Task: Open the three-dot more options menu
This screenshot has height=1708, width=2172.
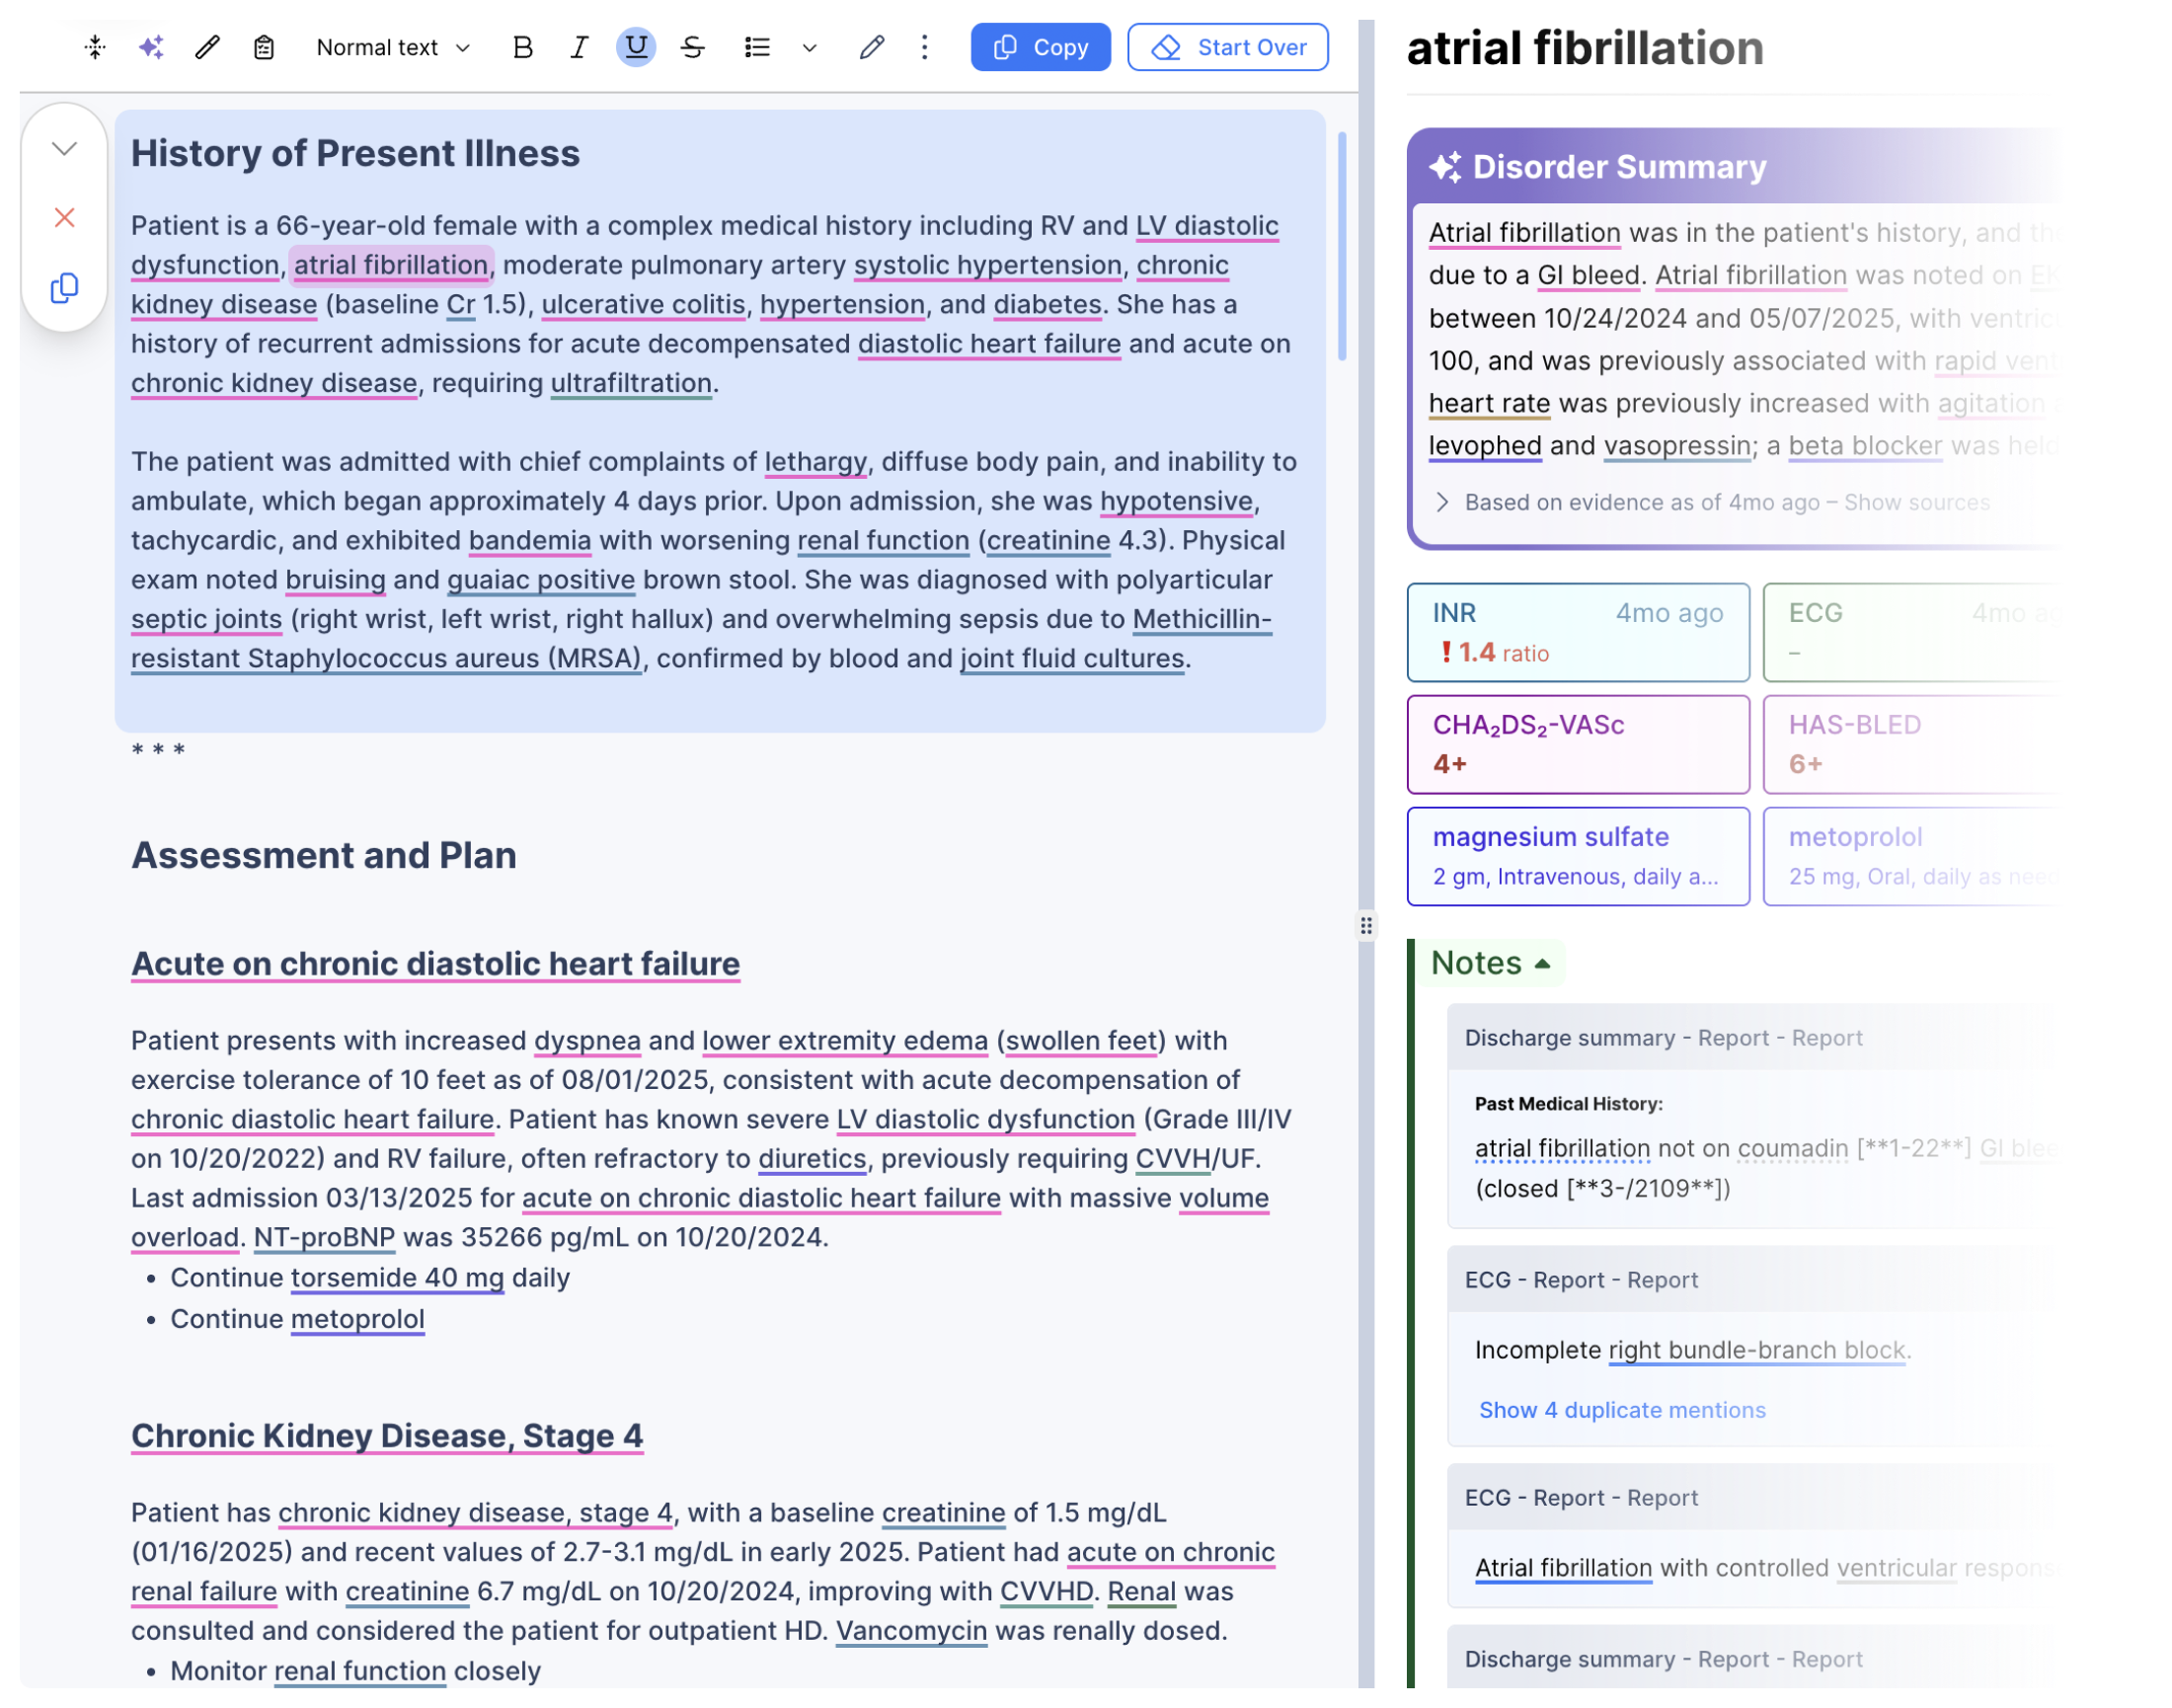Action: [x=925, y=47]
